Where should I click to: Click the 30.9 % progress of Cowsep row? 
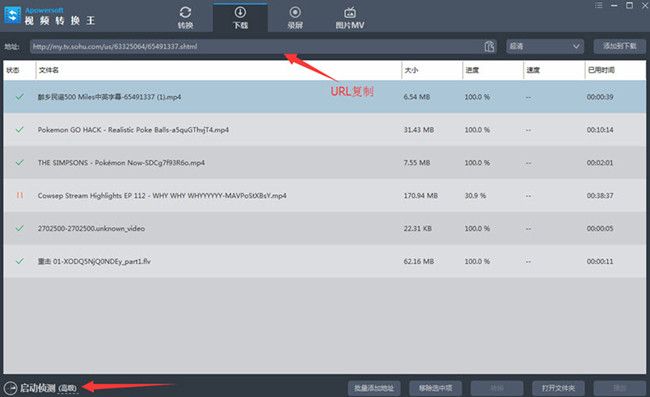[x=475, y=195]
